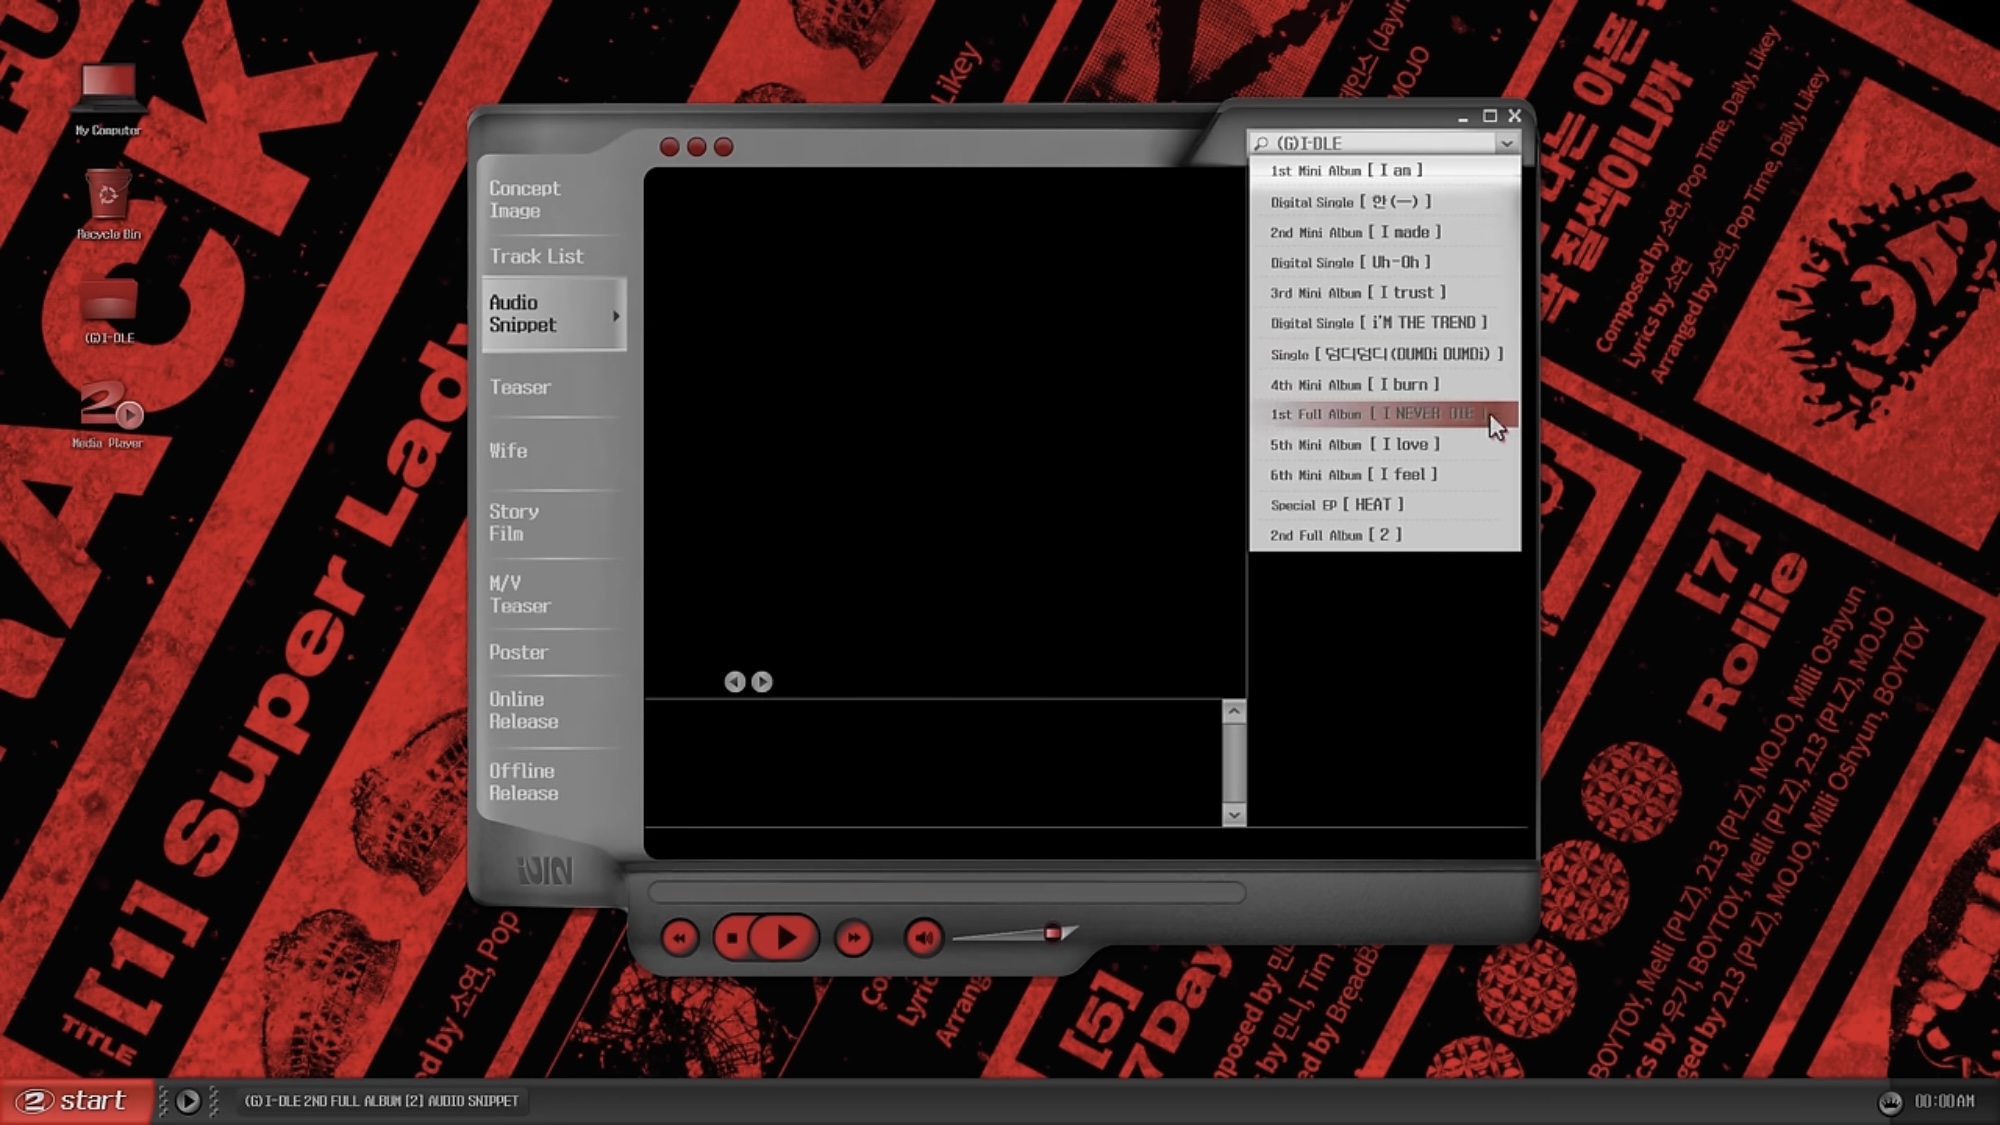Select 3rd Mini Album [ I trust ]
Viewport: 2000px width, 1125px height.
(x=1385, y=293)
